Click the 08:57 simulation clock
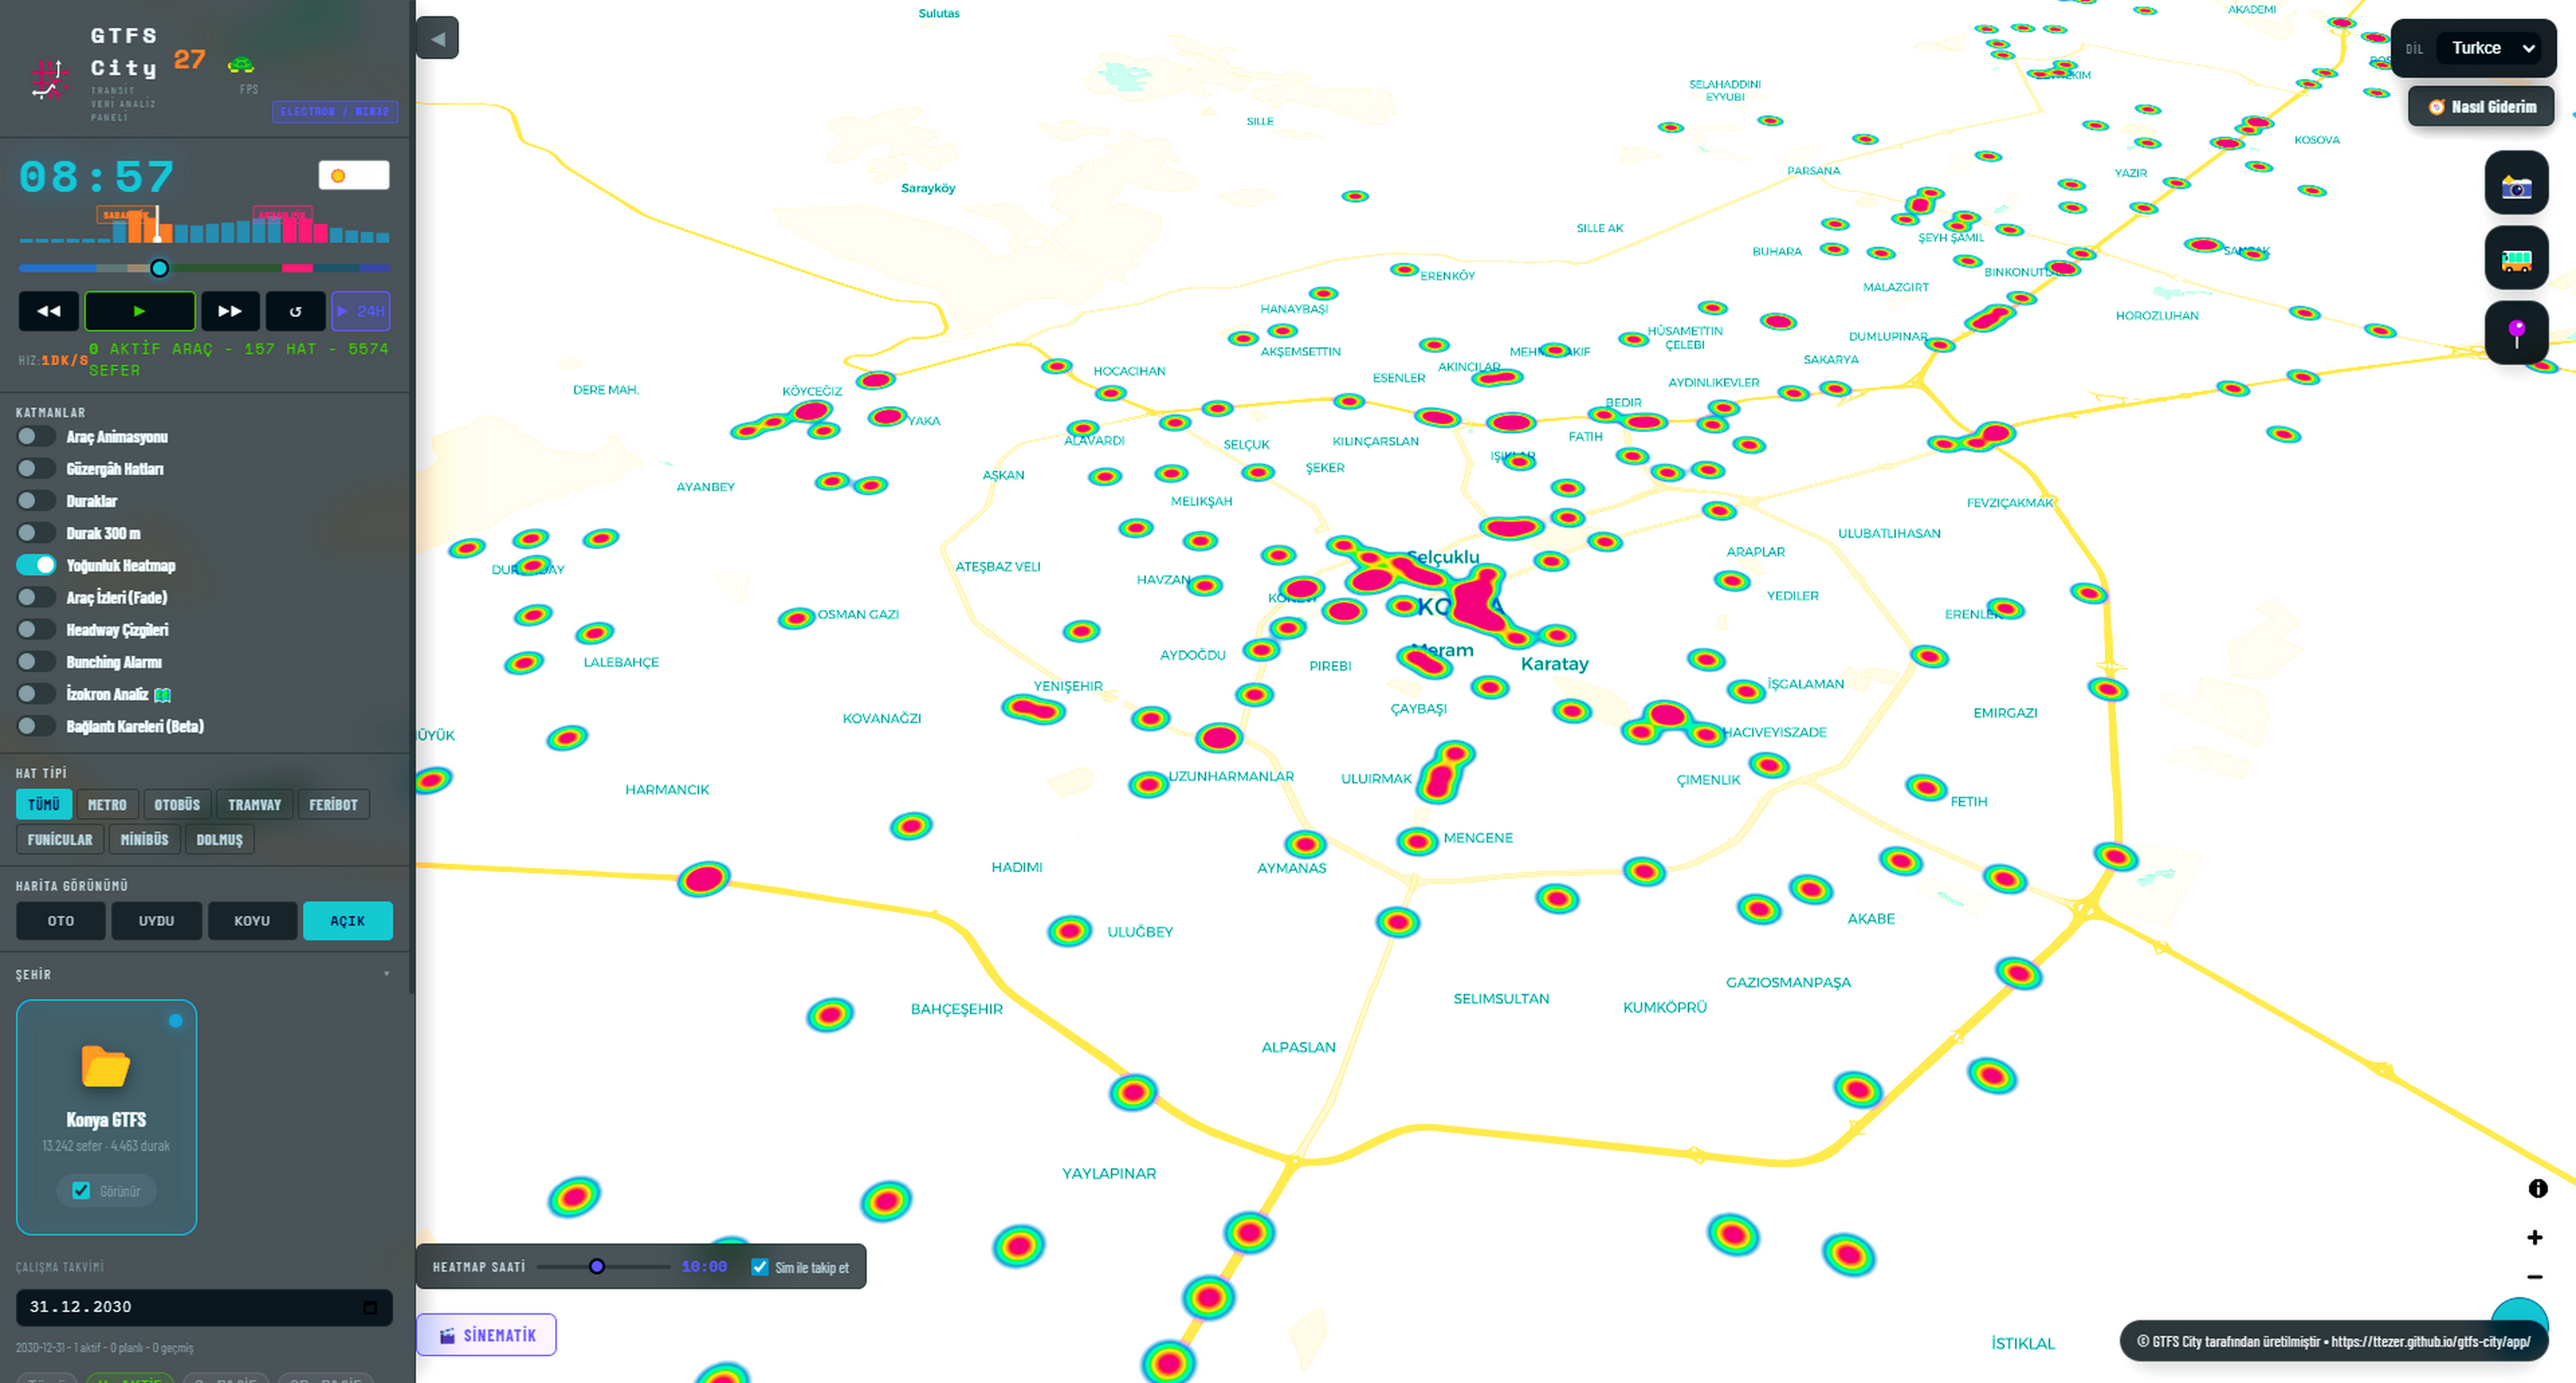The width and height of the screenshot is (2576, 1383). click(x=96, y=178)
